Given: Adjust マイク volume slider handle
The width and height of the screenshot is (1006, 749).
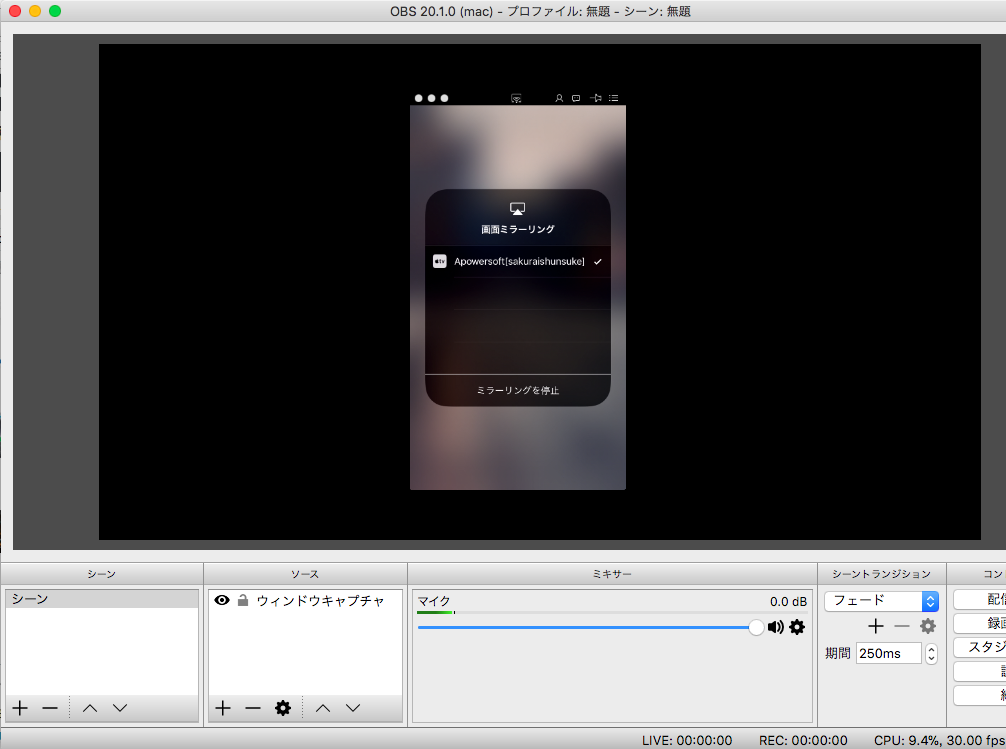Looking at the screenshot, I should point(756,627).
